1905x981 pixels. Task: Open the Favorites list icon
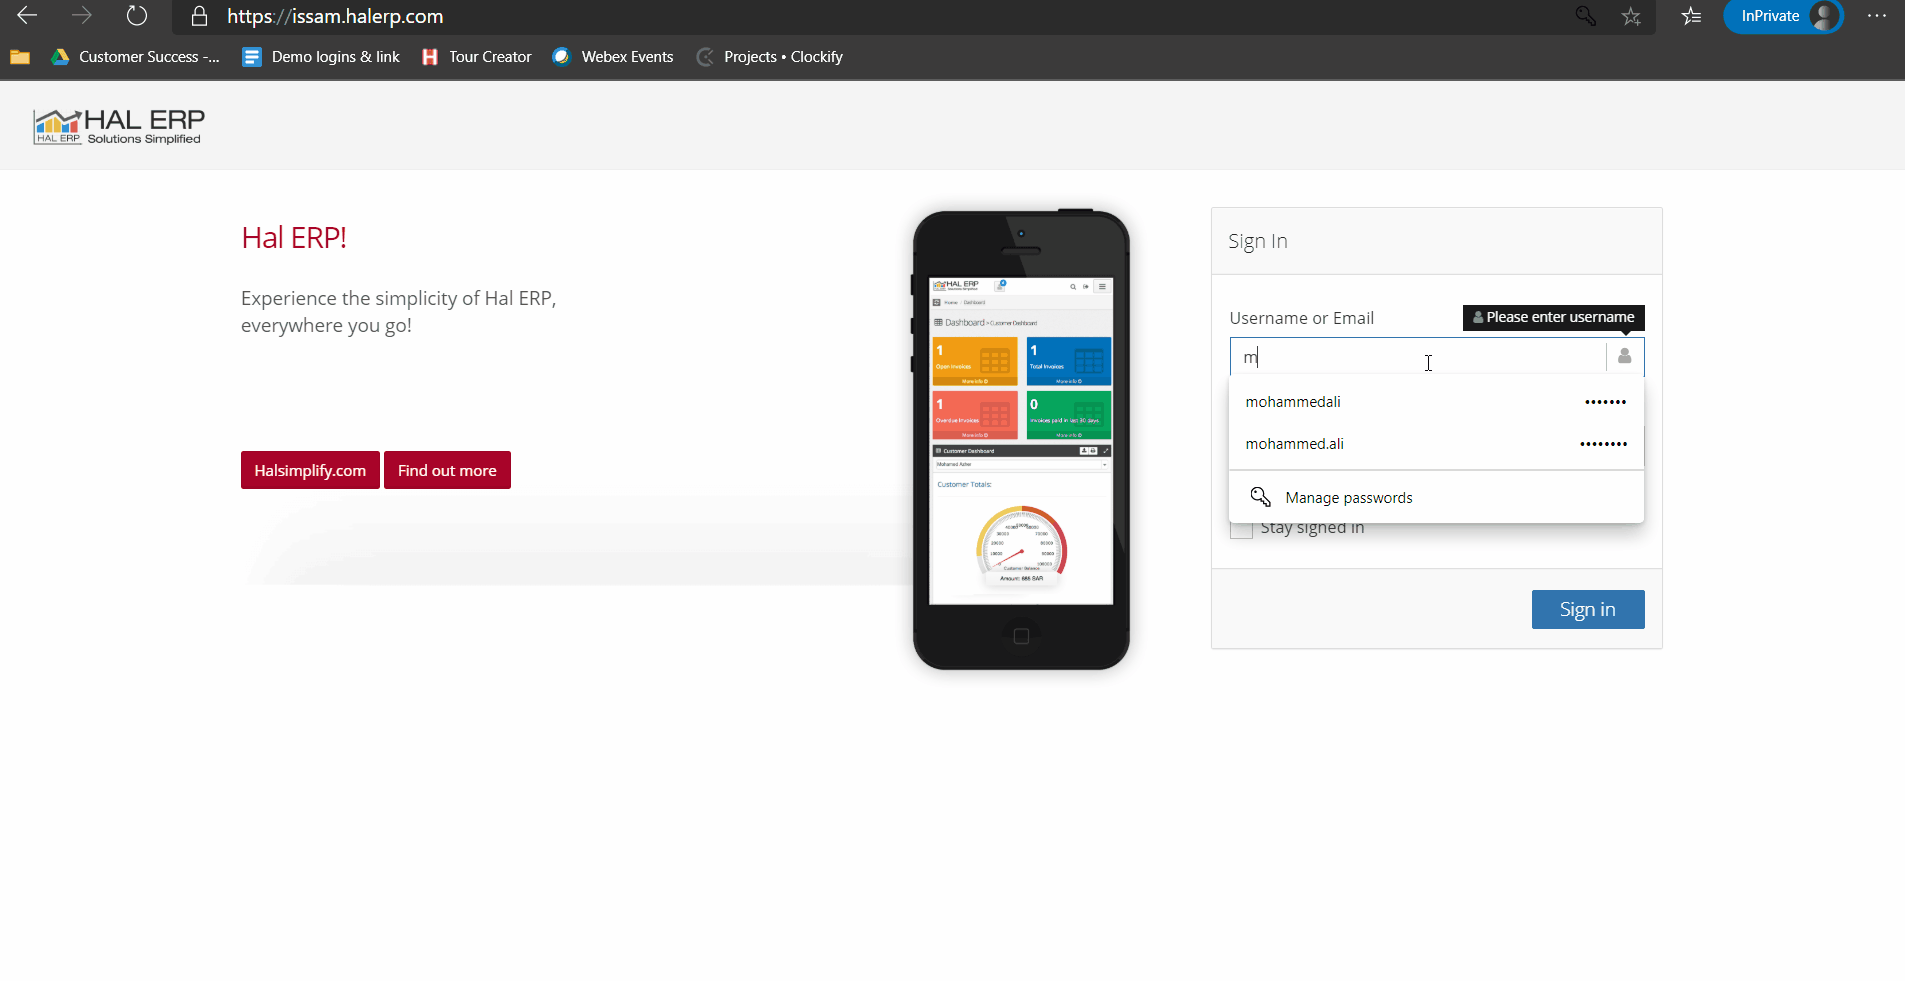coord(1691,16)
